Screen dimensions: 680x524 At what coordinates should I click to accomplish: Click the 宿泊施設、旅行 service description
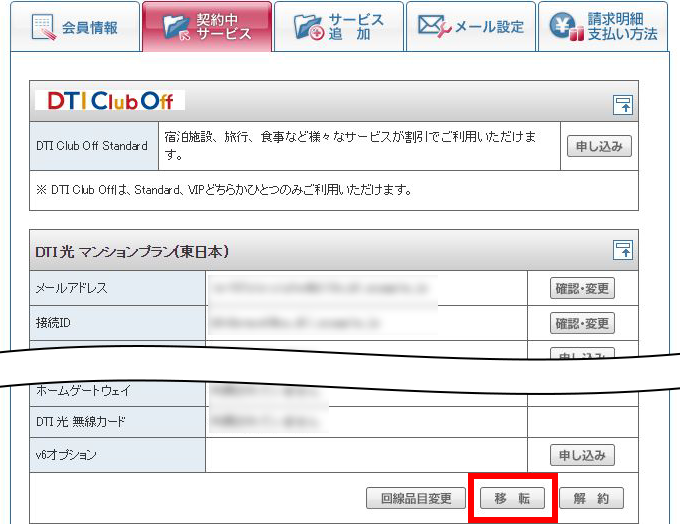(350, 145)
